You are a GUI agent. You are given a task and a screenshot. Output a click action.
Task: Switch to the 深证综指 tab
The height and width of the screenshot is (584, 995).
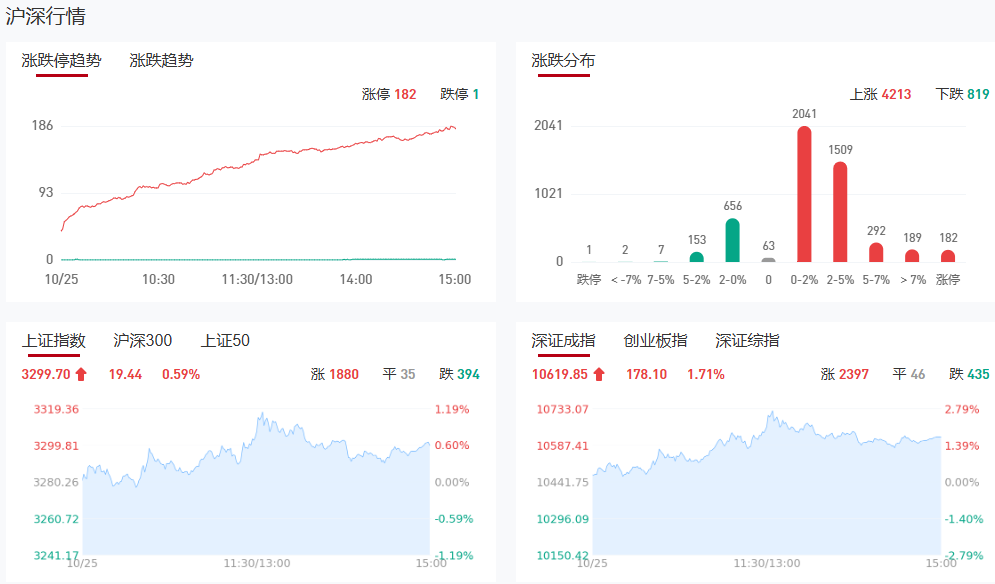(x=747, y=341)
